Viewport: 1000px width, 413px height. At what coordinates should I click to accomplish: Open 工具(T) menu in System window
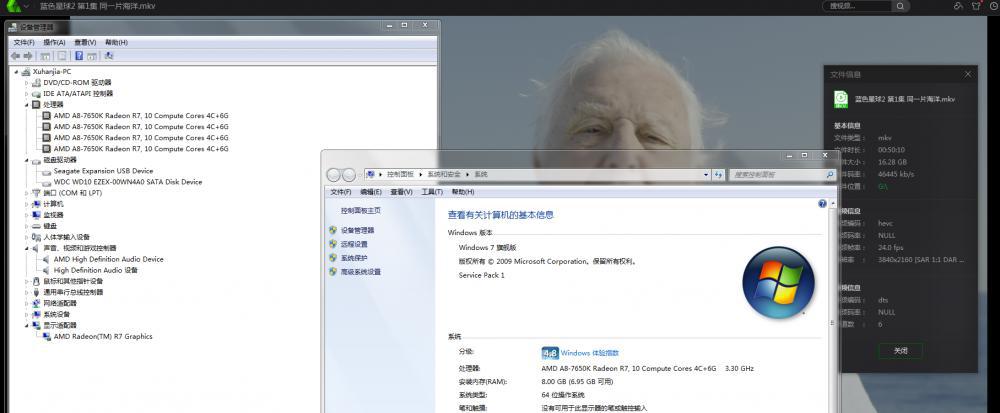(432, 192)
